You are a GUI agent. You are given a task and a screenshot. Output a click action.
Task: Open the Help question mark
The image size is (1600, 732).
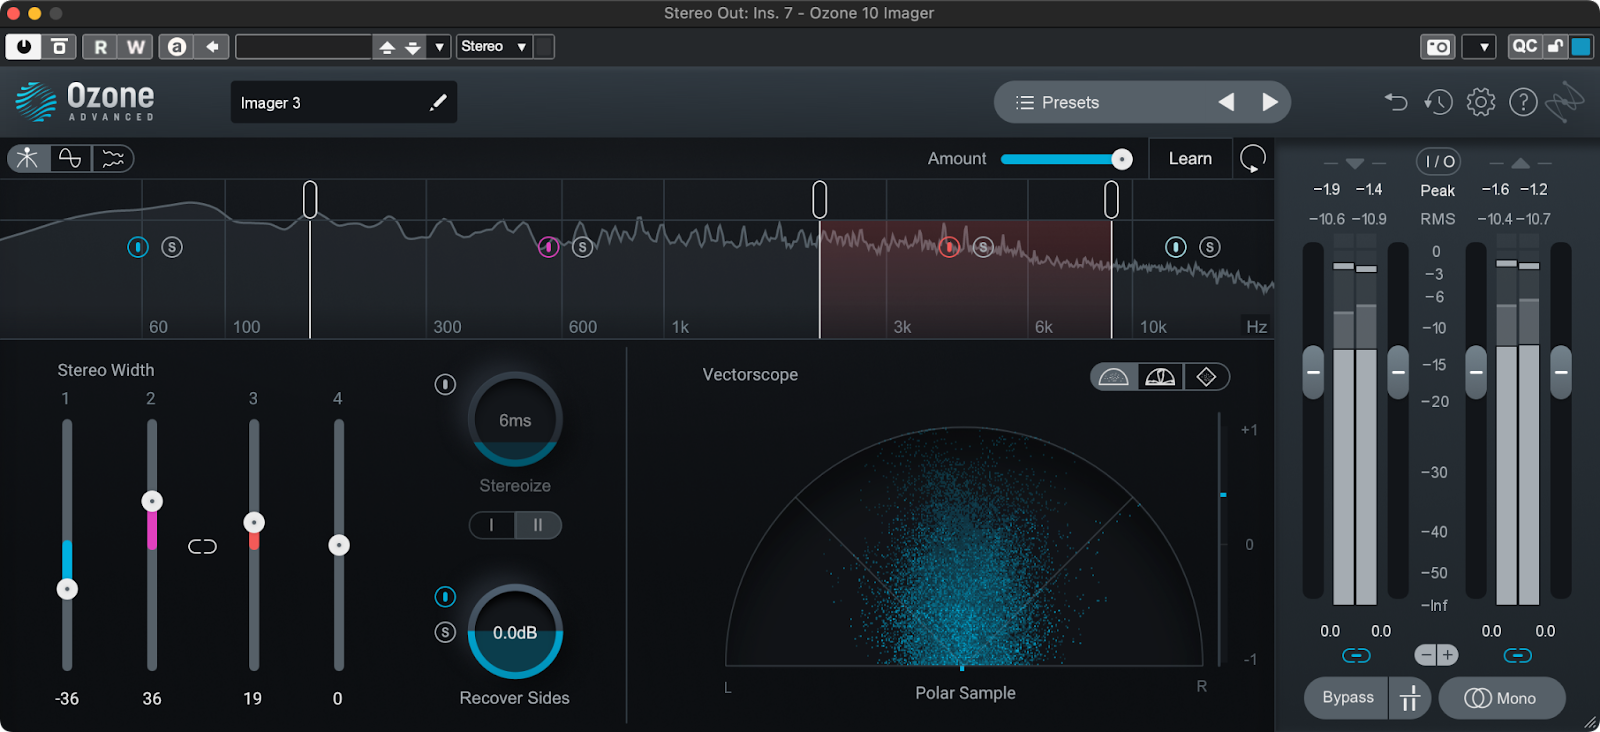click(1523, 101)
